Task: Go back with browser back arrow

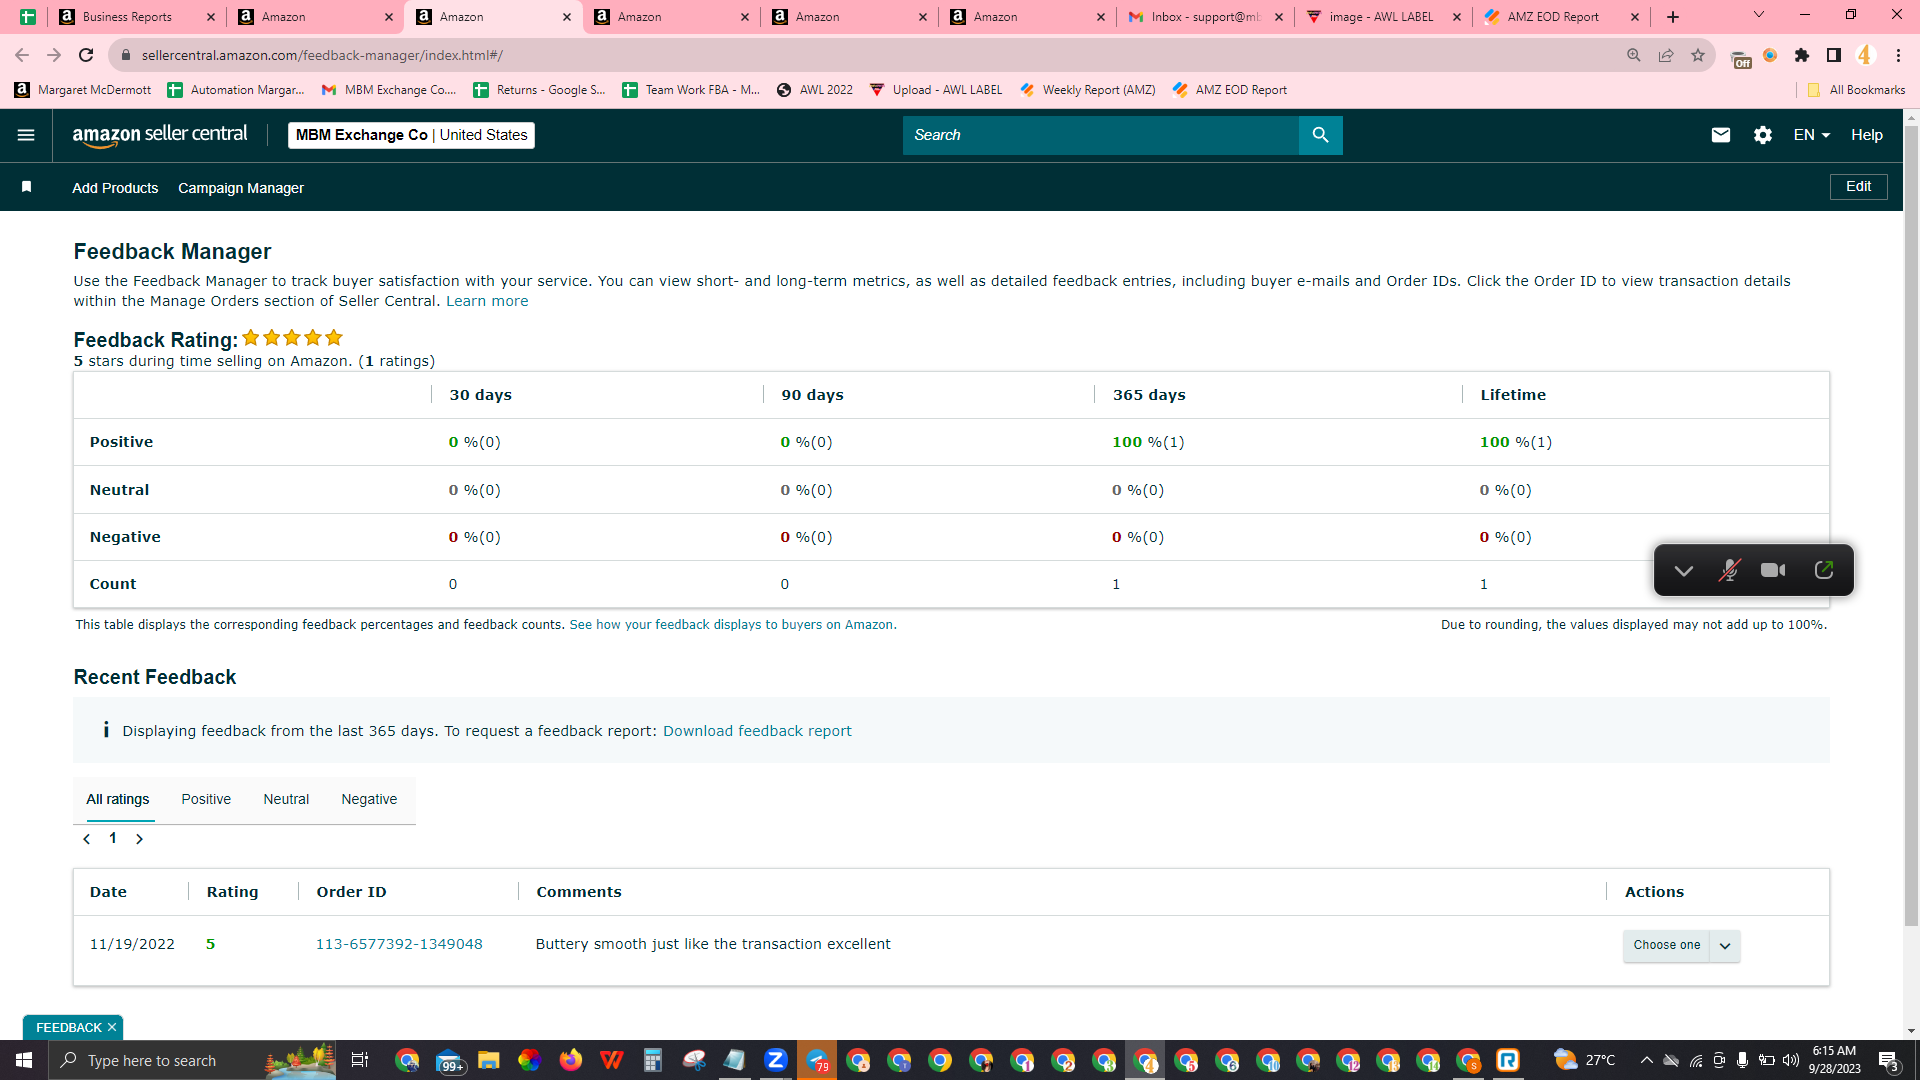Action: 22,55
